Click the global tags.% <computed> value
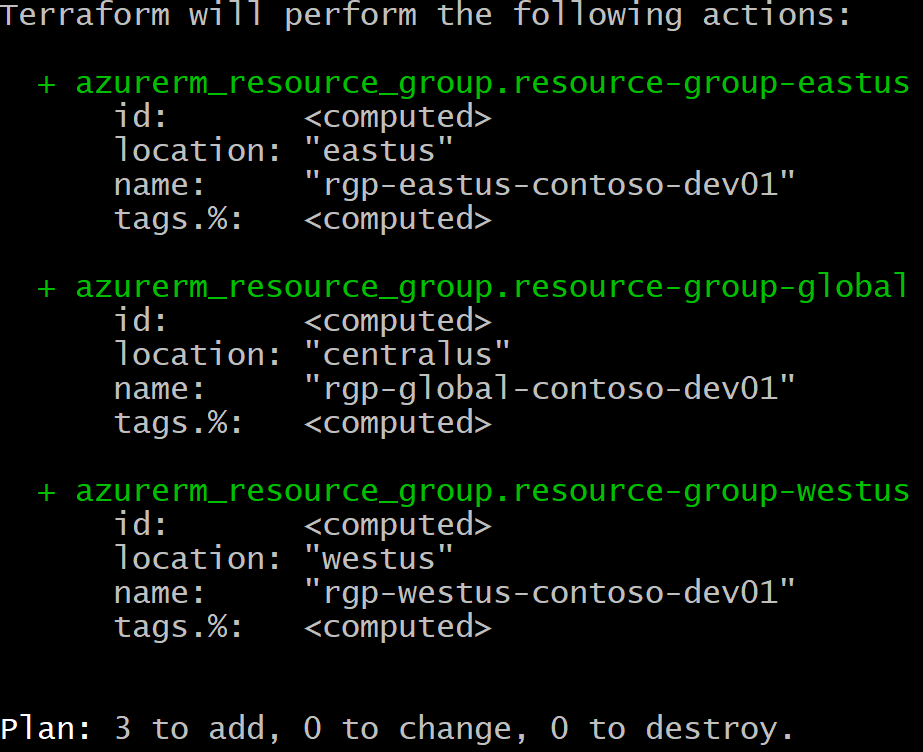923x752 pixels. (x=397, y=422)
